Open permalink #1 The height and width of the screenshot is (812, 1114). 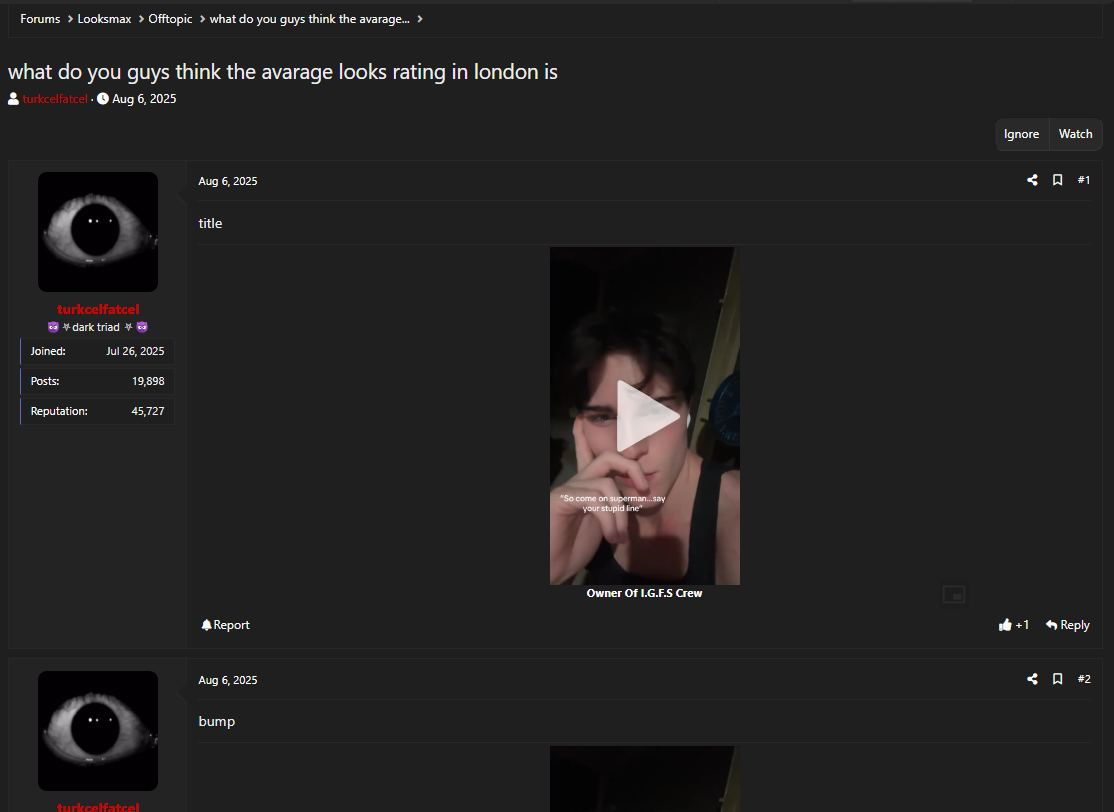pyautogui.click(x=1083, y=180)
